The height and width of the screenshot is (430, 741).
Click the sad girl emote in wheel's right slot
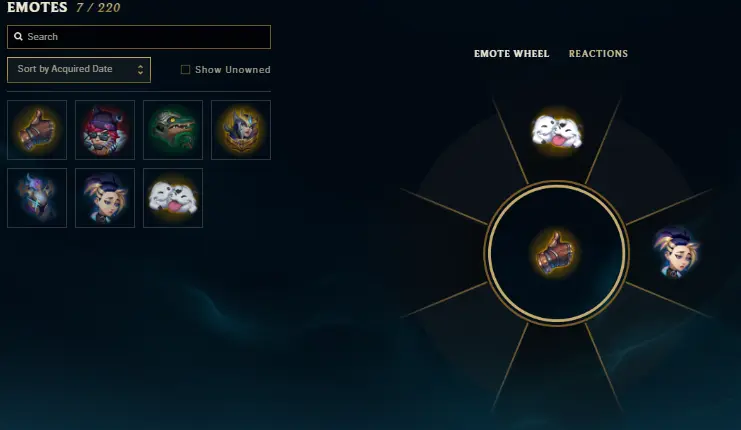(x=676, y=253)
